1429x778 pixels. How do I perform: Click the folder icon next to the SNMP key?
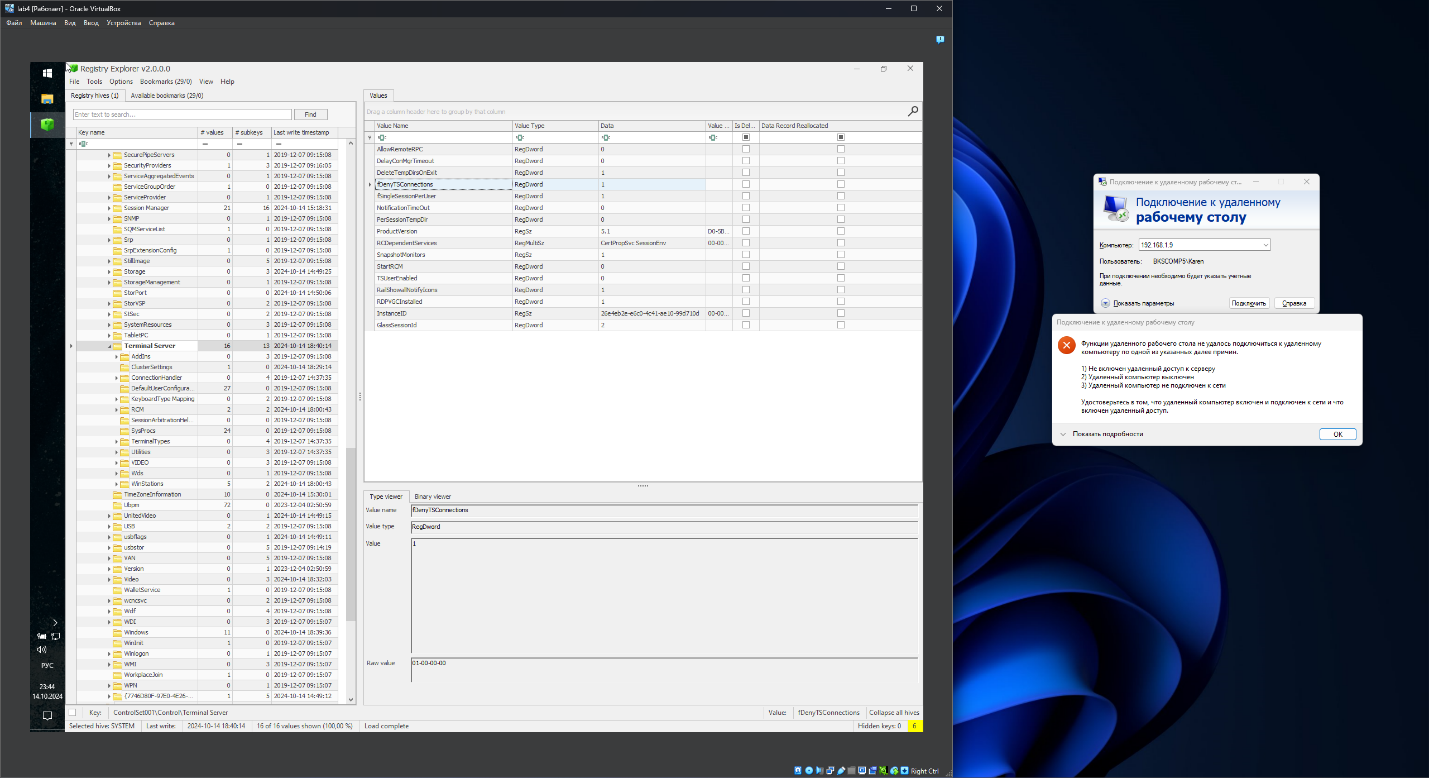[117, 218]
